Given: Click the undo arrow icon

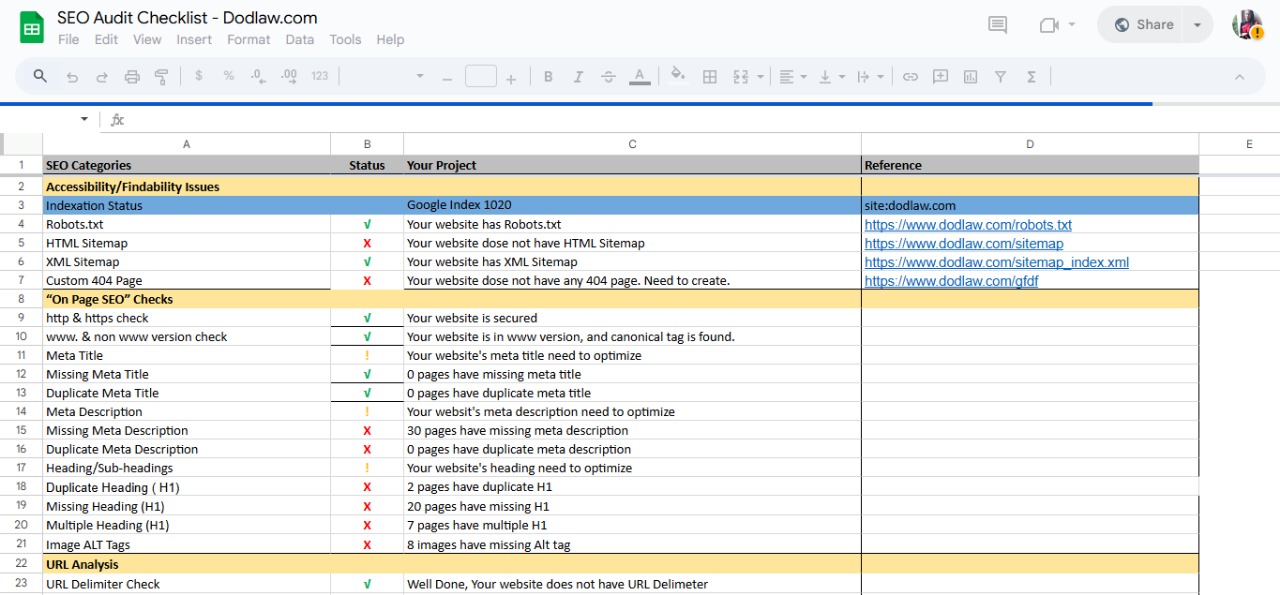Looking at the screenshot, I should pos(72,77).
